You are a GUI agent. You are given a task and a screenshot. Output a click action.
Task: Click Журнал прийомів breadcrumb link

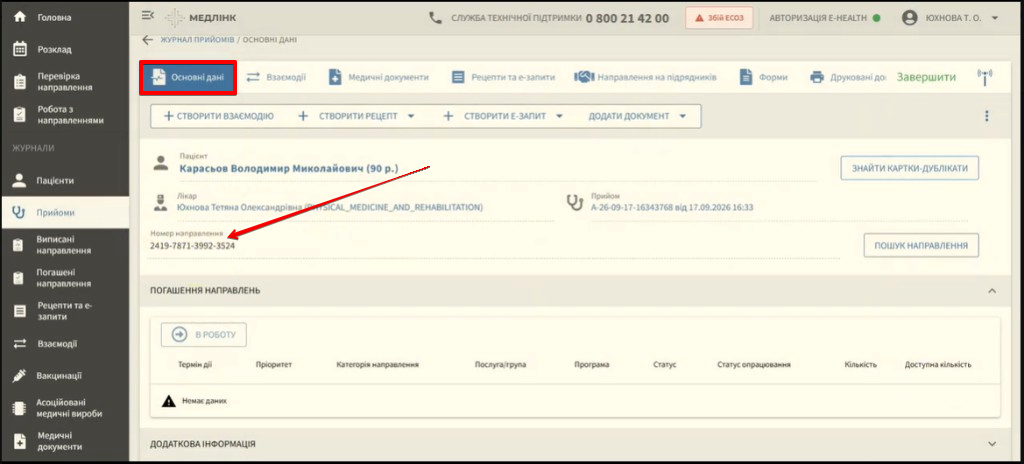pos(197,40)
